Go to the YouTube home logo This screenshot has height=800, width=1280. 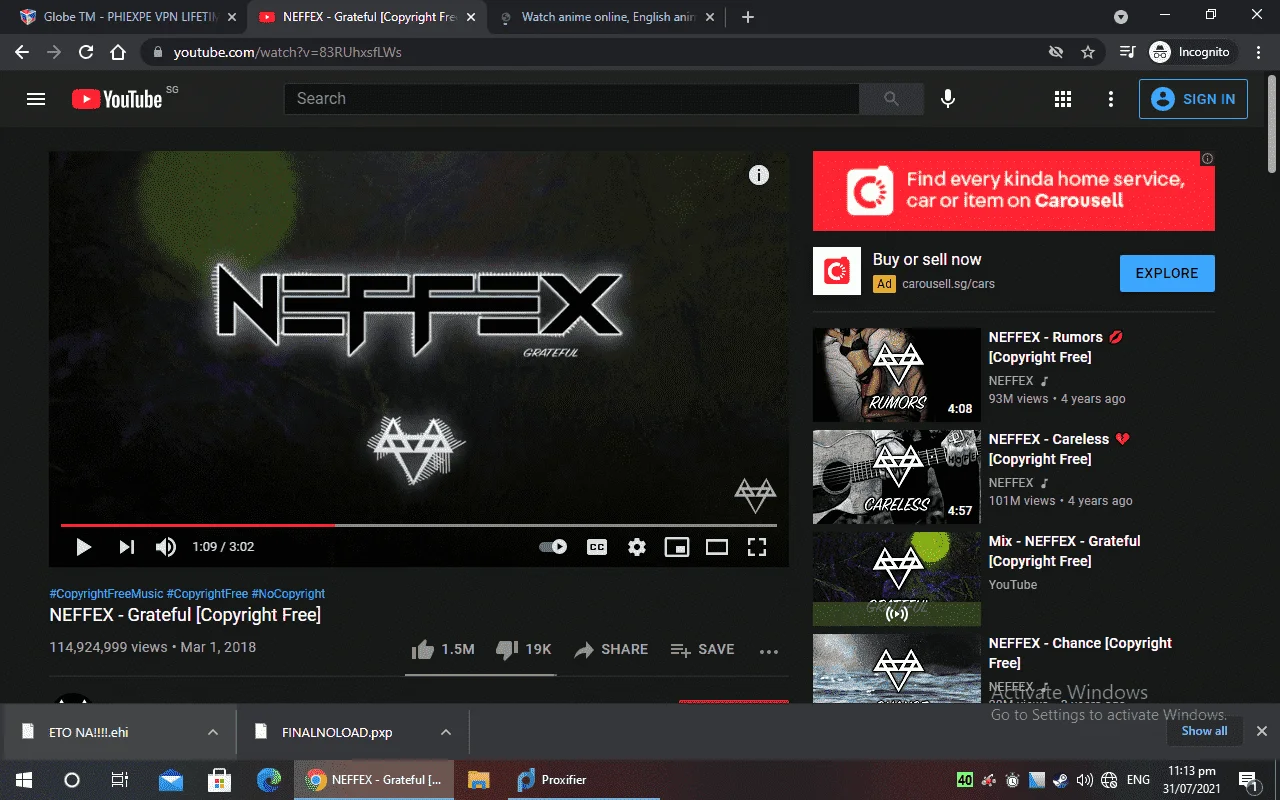point(117,99)
